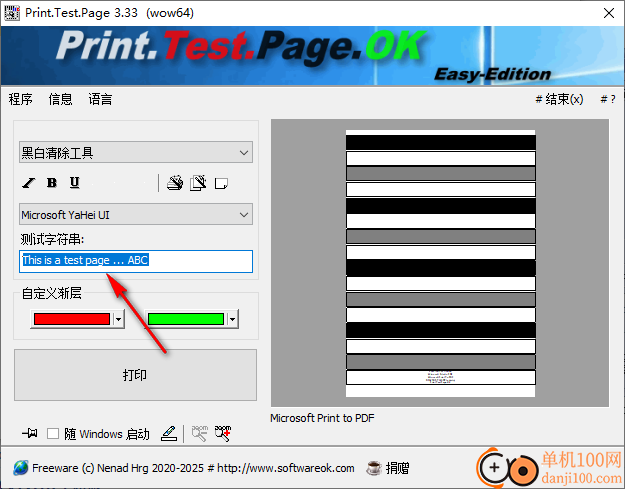This screenshot has width=625, height=489.
Task: Click the zoom in magnifier icon
Action: click(x=223, y=433)
